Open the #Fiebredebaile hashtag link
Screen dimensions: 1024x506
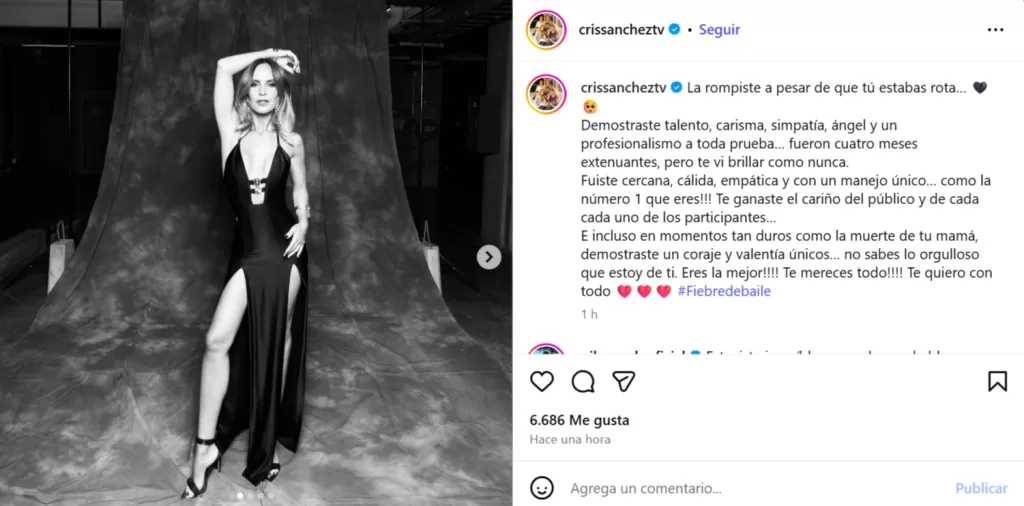click(x=724, y=291)
